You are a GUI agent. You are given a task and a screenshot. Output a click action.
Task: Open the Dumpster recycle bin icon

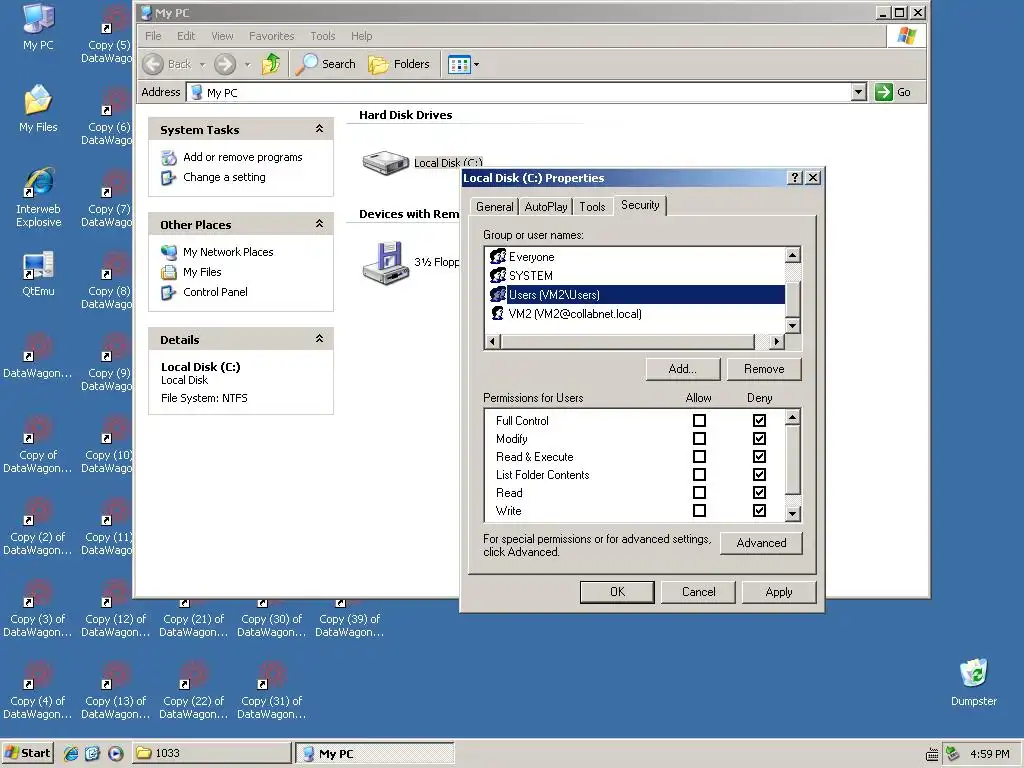973,682
